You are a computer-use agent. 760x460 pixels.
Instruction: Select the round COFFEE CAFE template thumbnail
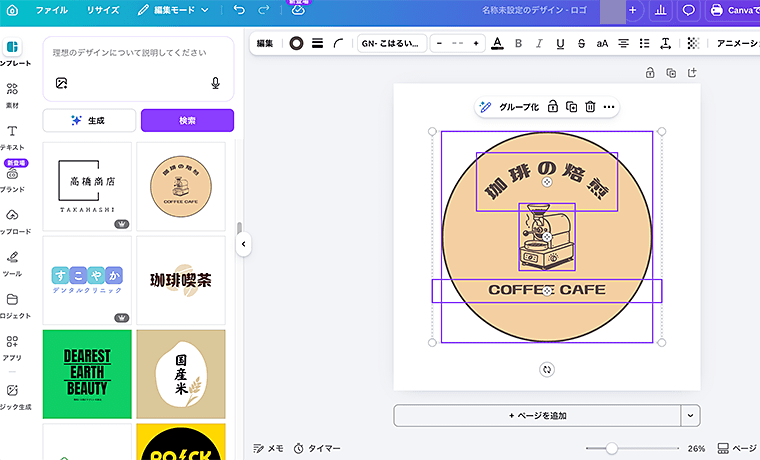coord(181,187)
